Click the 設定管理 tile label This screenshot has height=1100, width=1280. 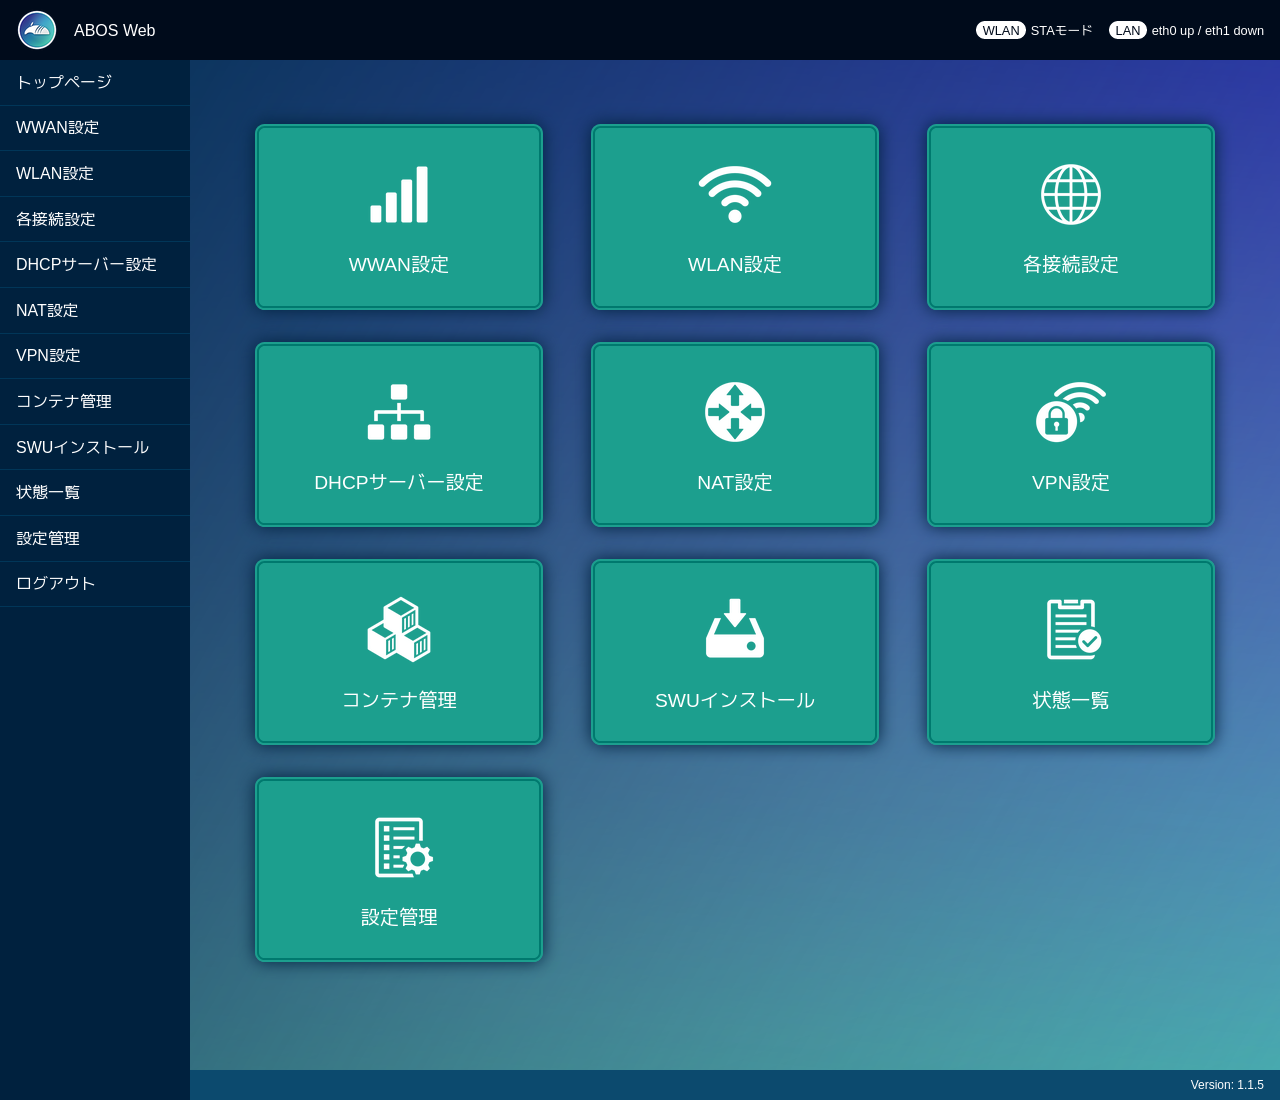click(399, 917)
